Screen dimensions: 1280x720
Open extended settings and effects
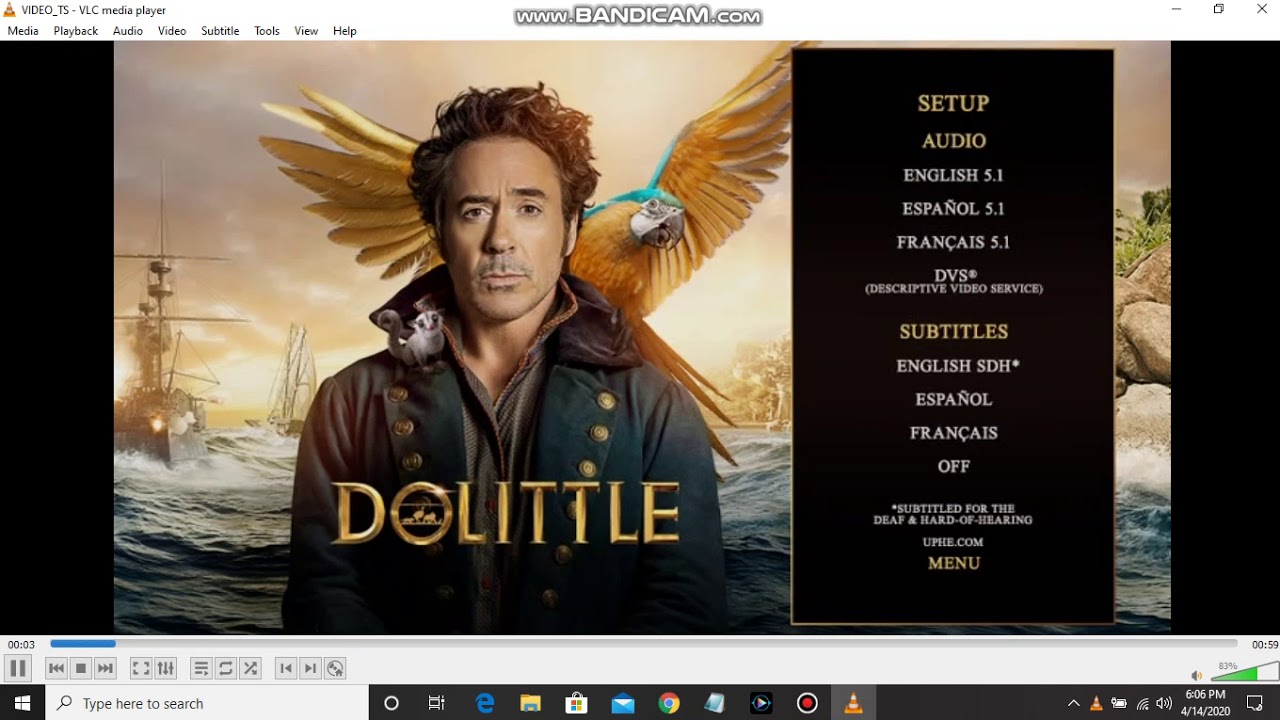tap(166, 668)
